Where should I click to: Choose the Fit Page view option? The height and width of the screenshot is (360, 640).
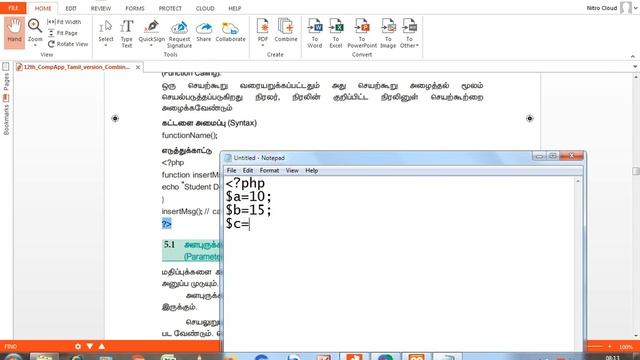[63, 33]
